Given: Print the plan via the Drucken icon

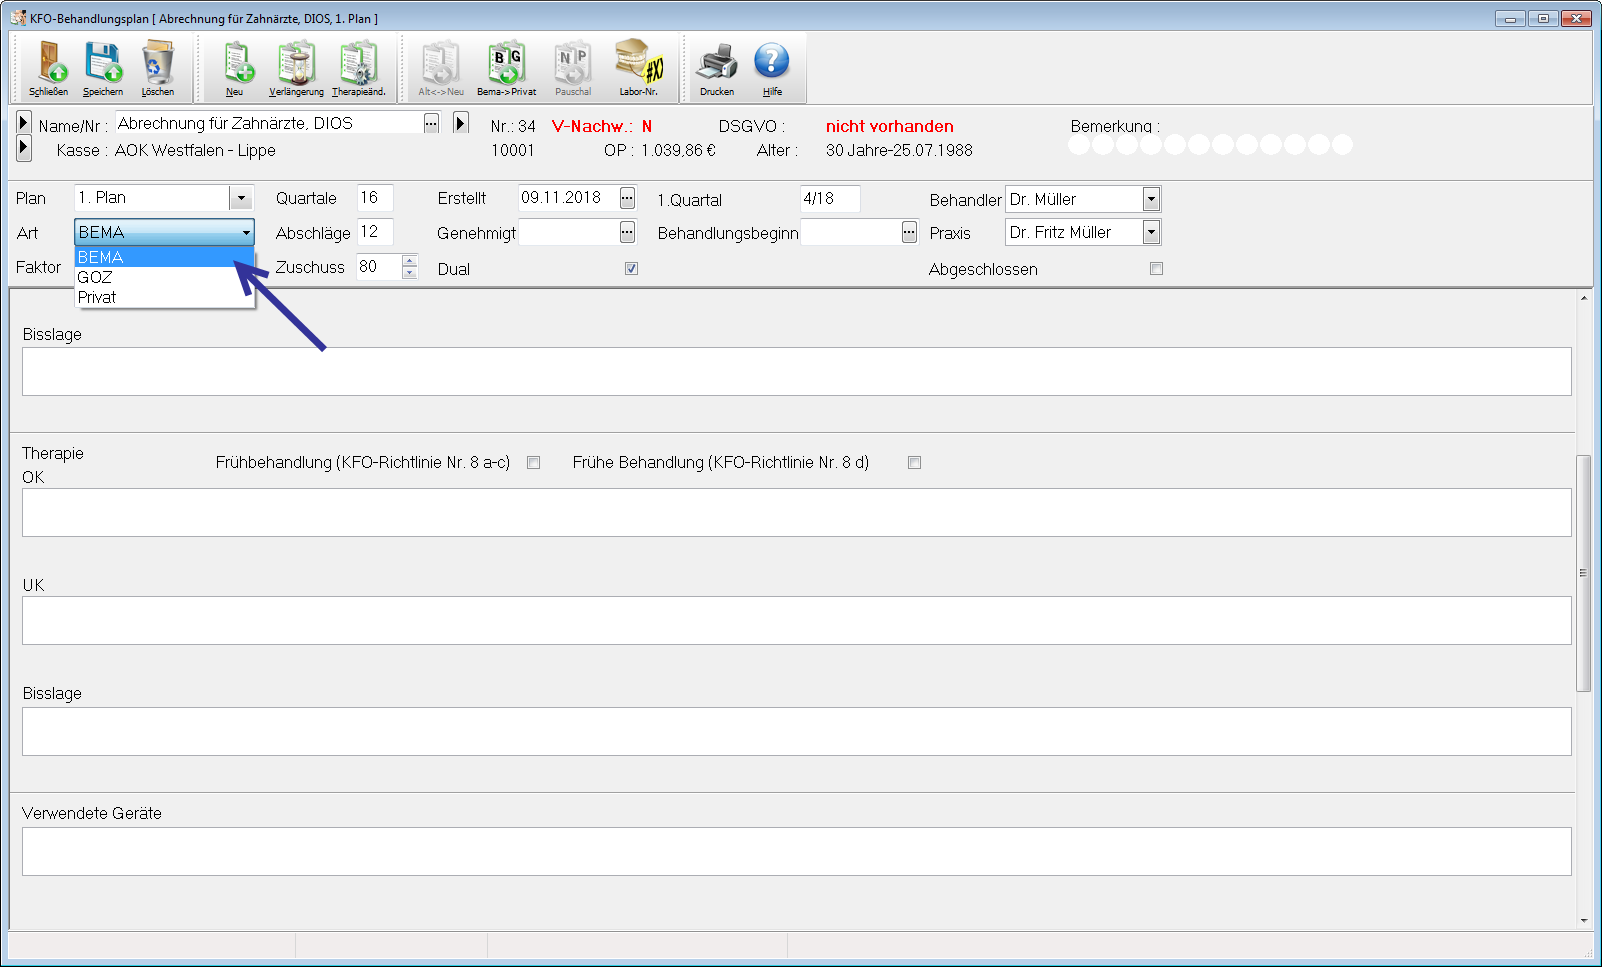Looking at the screenshot, I should tap(716, 64).
